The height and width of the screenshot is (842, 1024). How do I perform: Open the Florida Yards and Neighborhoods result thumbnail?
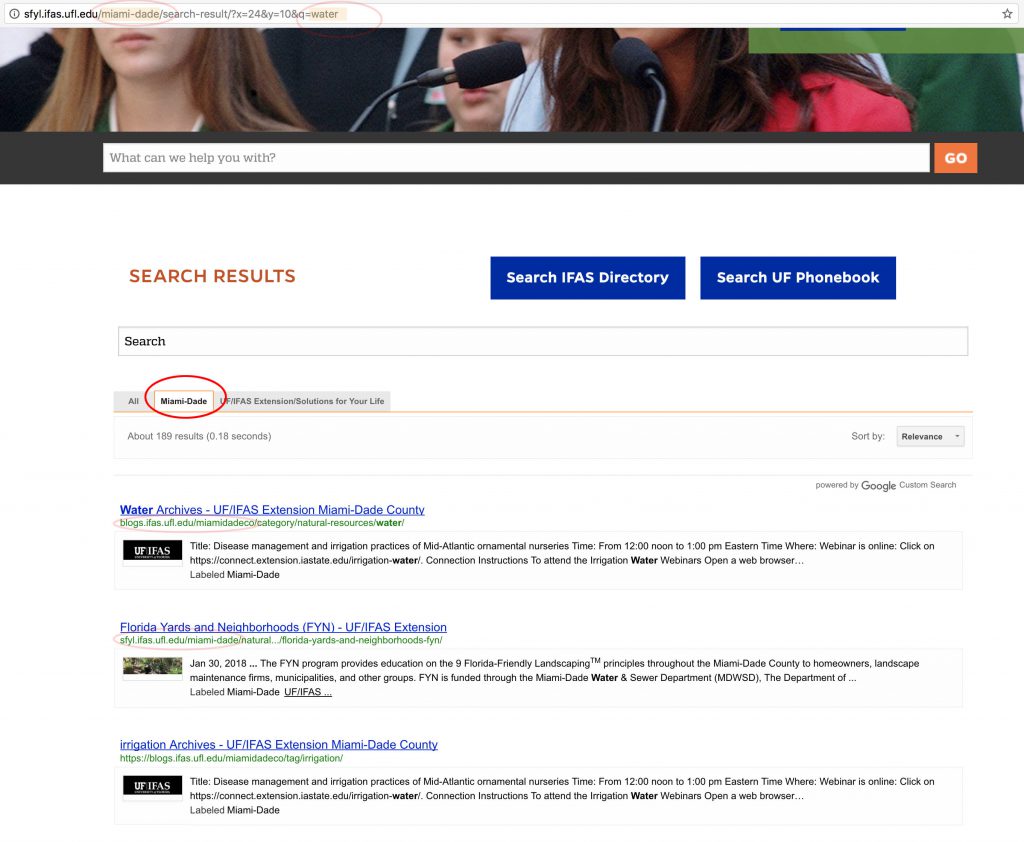click(x=152, y=666)
